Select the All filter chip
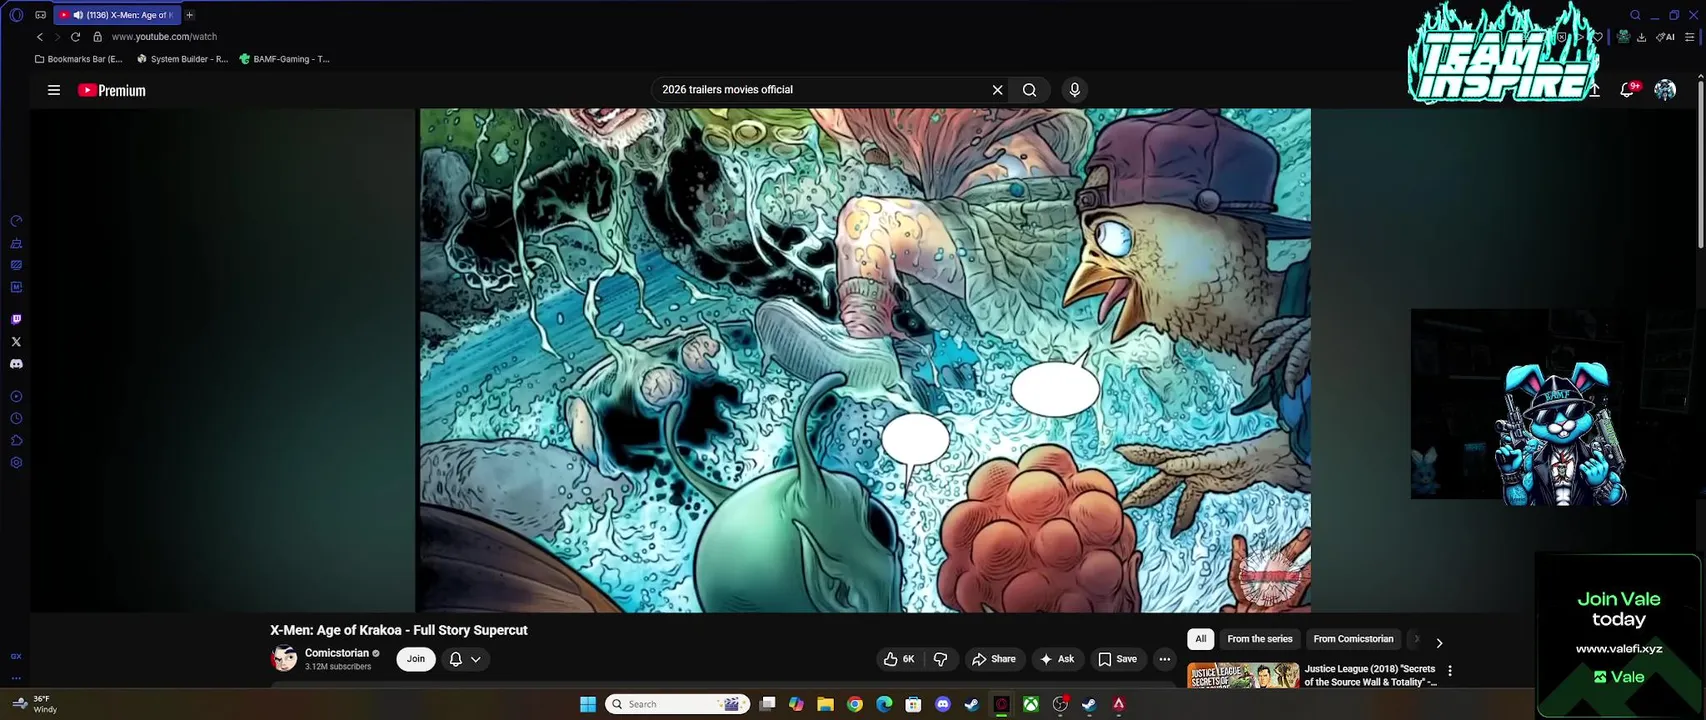Screen dimensions: 1706x720 tap(1201, 639)
